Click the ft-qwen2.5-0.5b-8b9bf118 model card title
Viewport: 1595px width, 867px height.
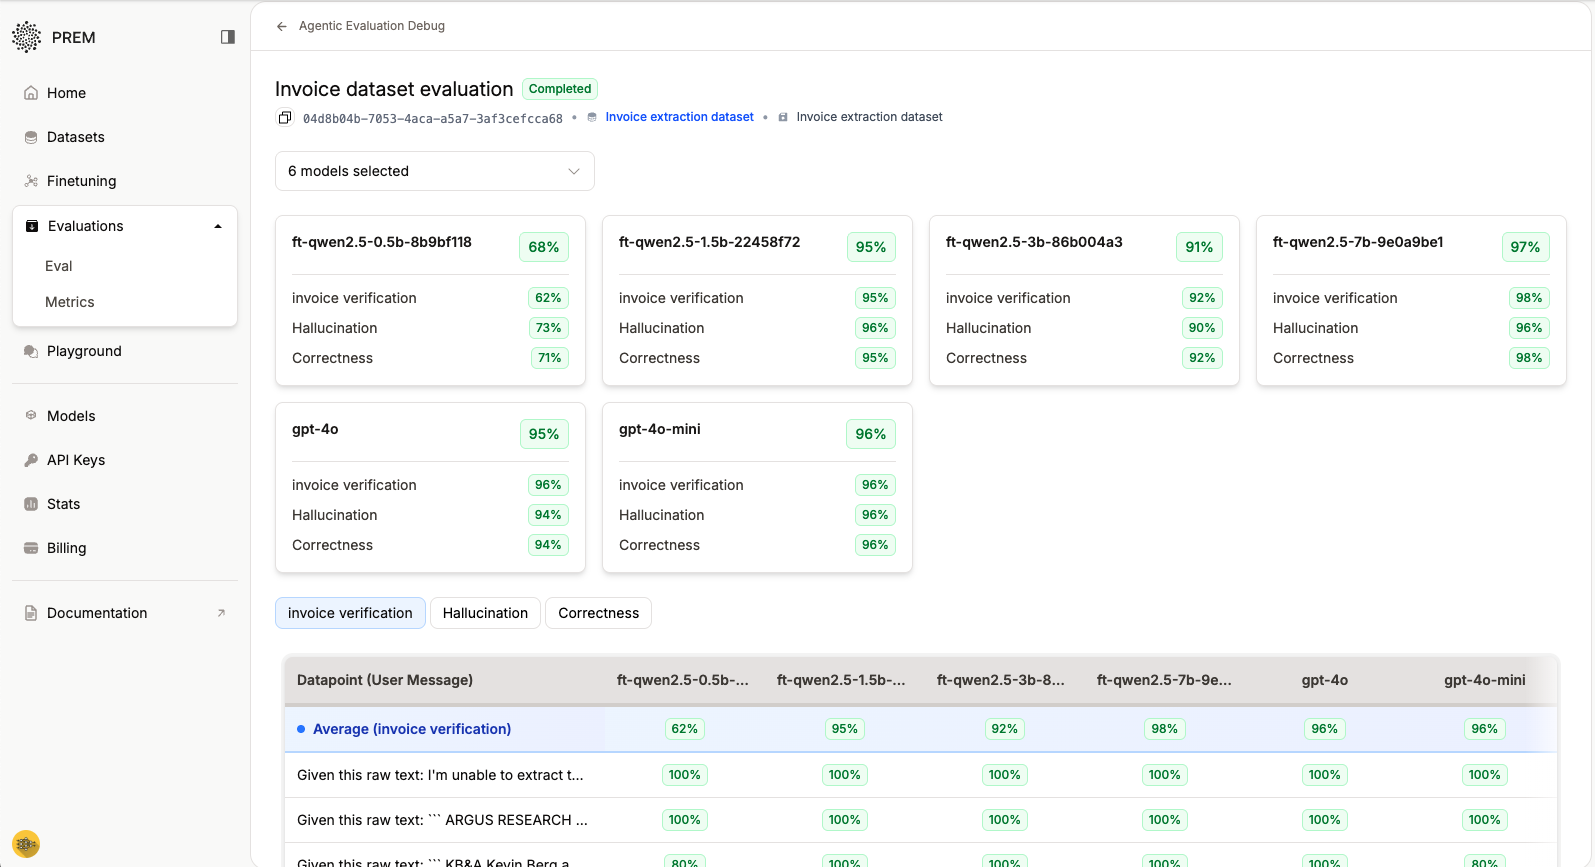tap(381, 242)
